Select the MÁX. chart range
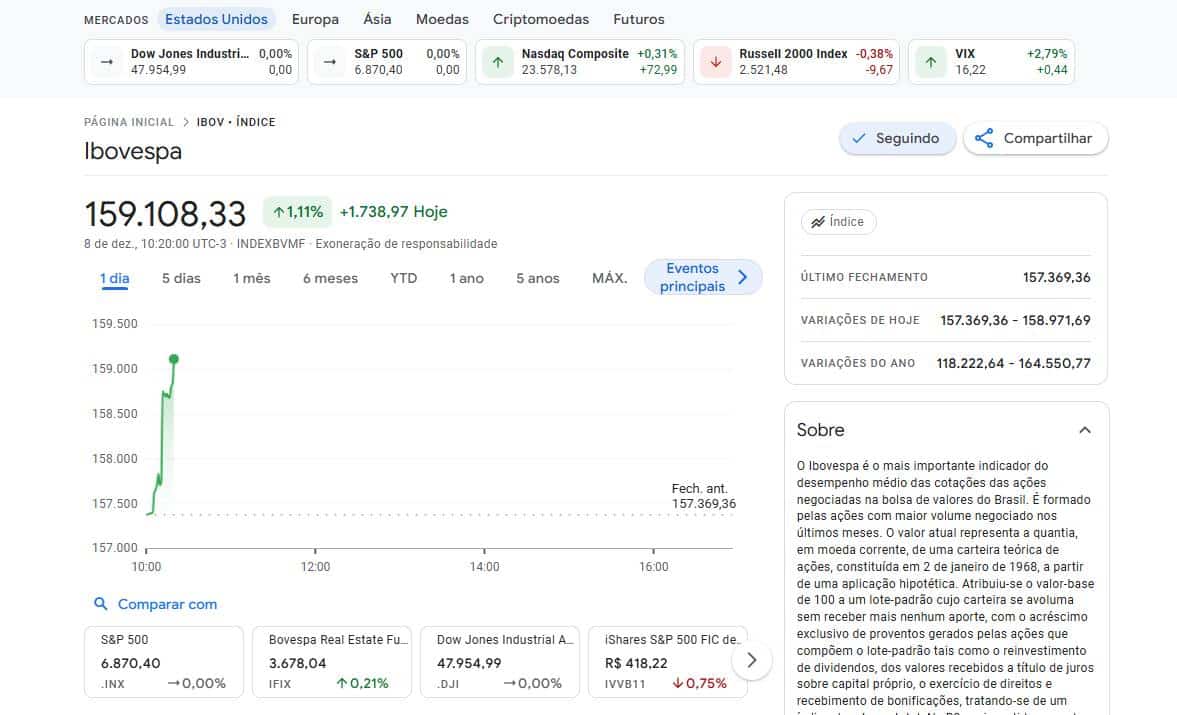Image resolution: width=1177 pixels, height=715 pixels. point(610,278)
